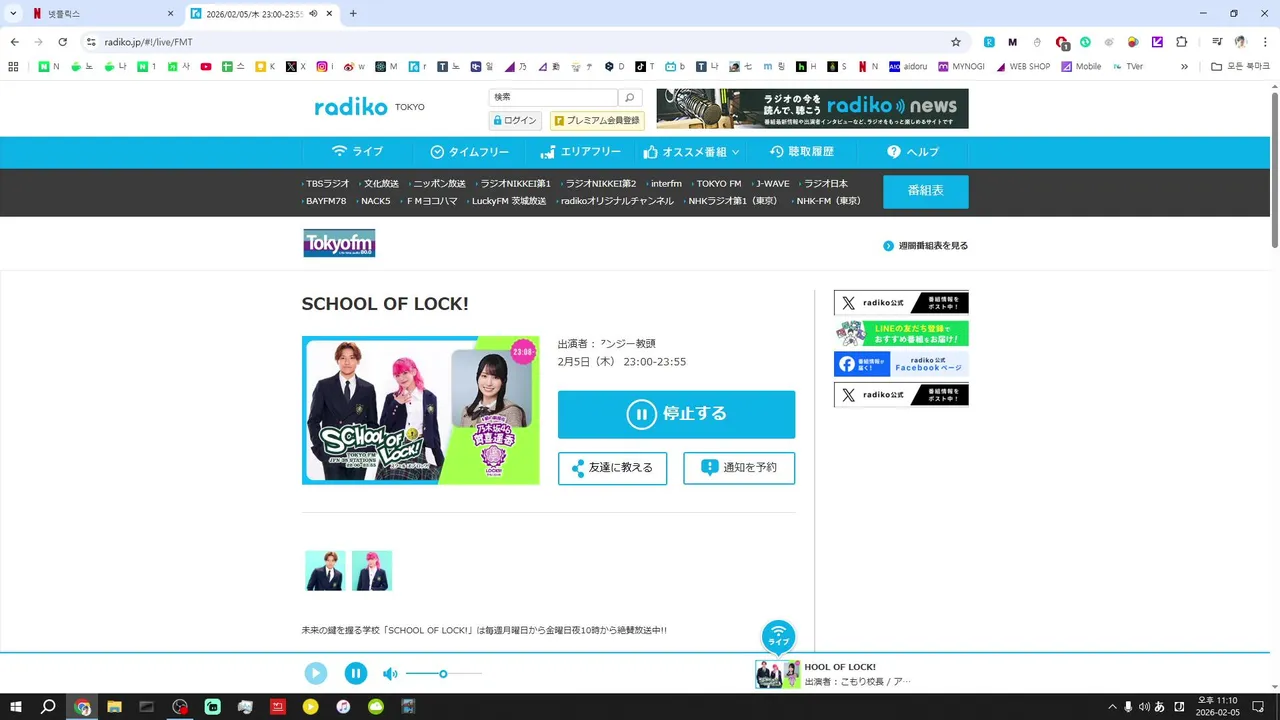Pause playback with the blue pause button
Viewport: 1280px width, 720px height.
tap(356, 674)
